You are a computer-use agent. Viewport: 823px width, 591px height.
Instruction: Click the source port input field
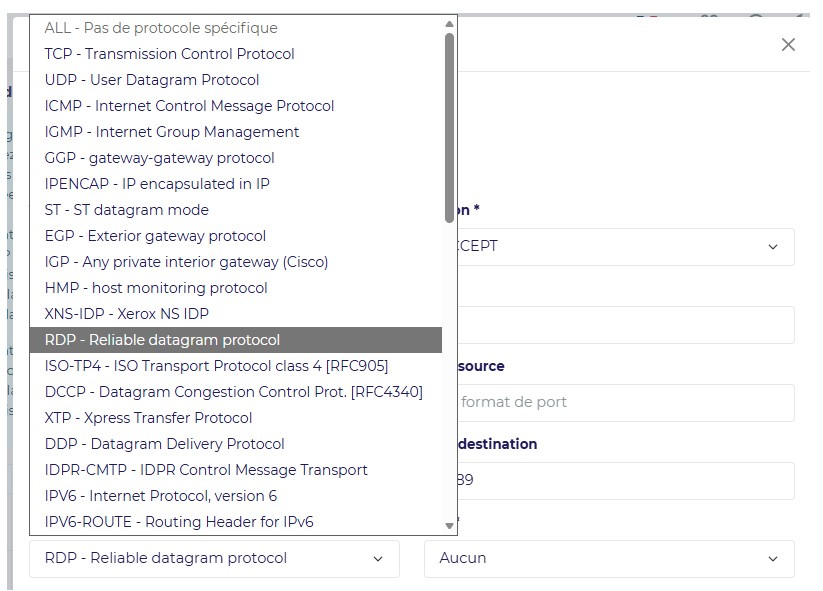point(625,403)
